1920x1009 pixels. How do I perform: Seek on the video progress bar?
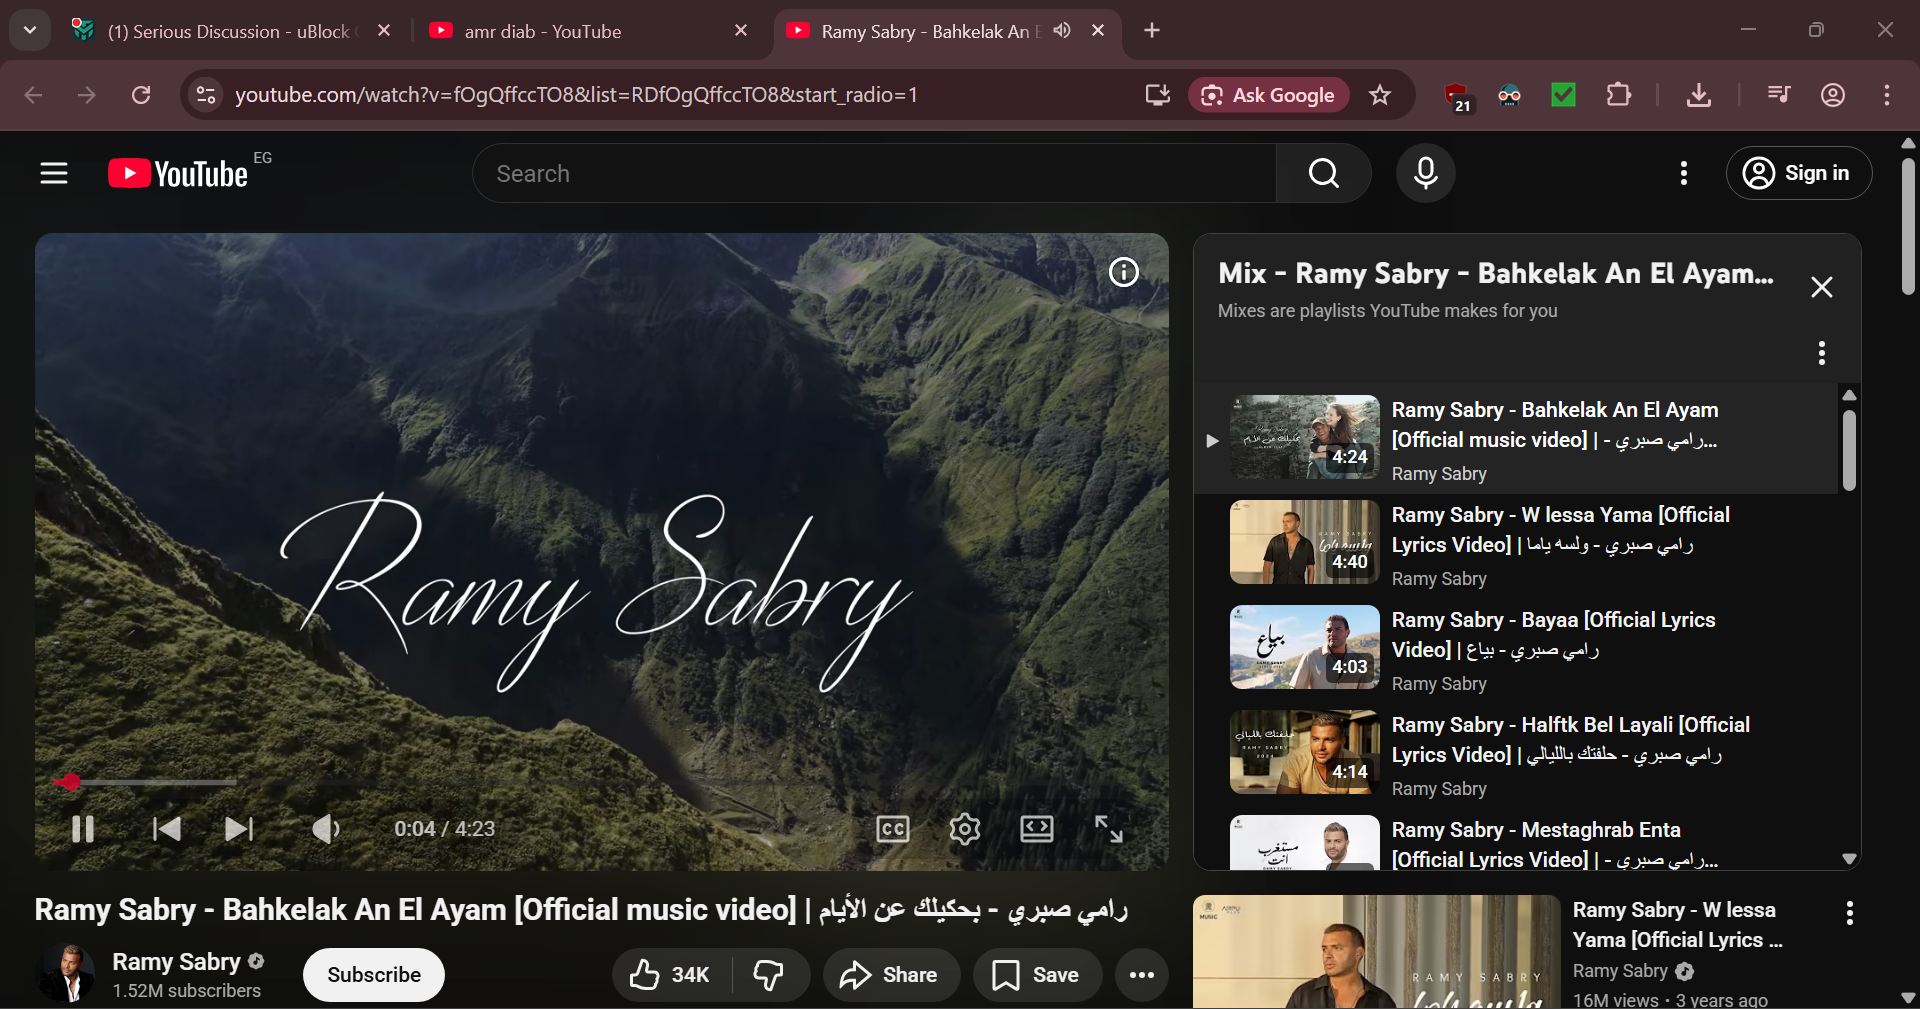pyautogui.click(x=601, y=782)
